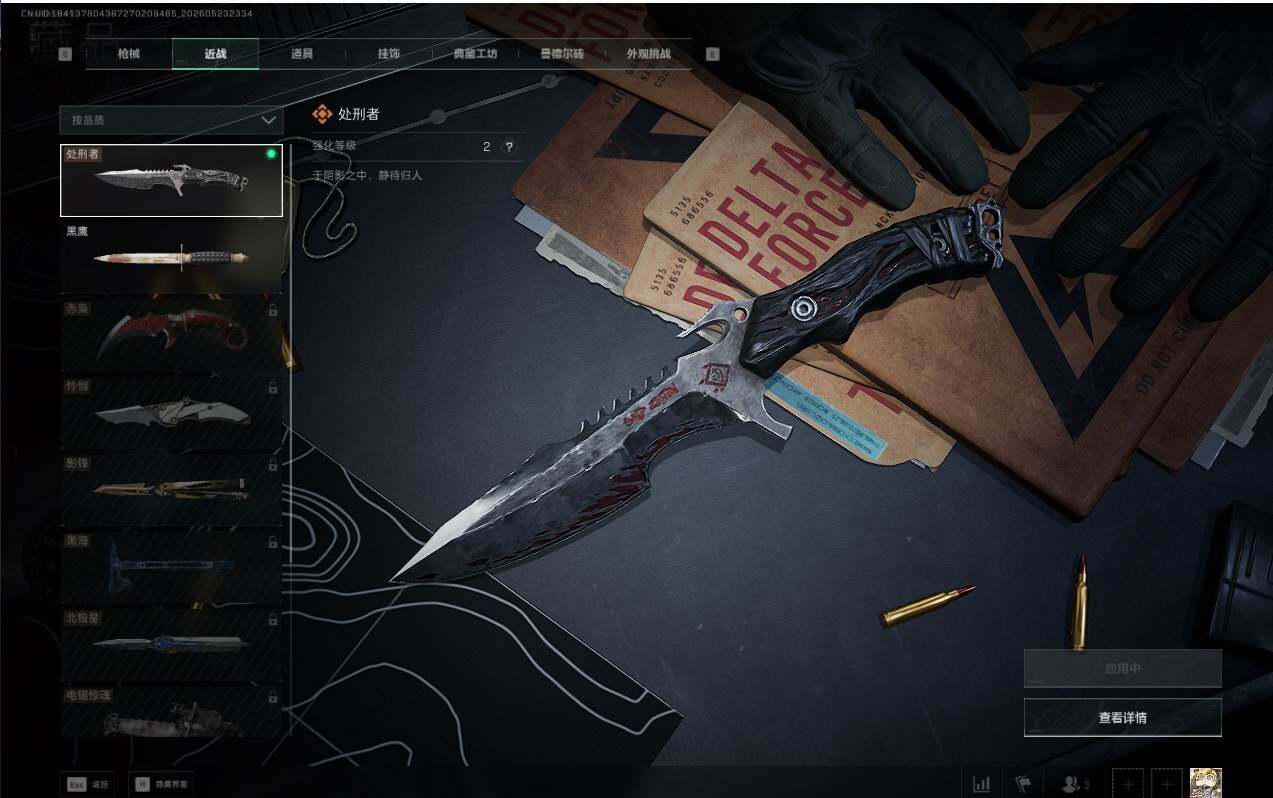Open the 按品质 sort dropdown
1273x798 pixels.
(171, 120)
